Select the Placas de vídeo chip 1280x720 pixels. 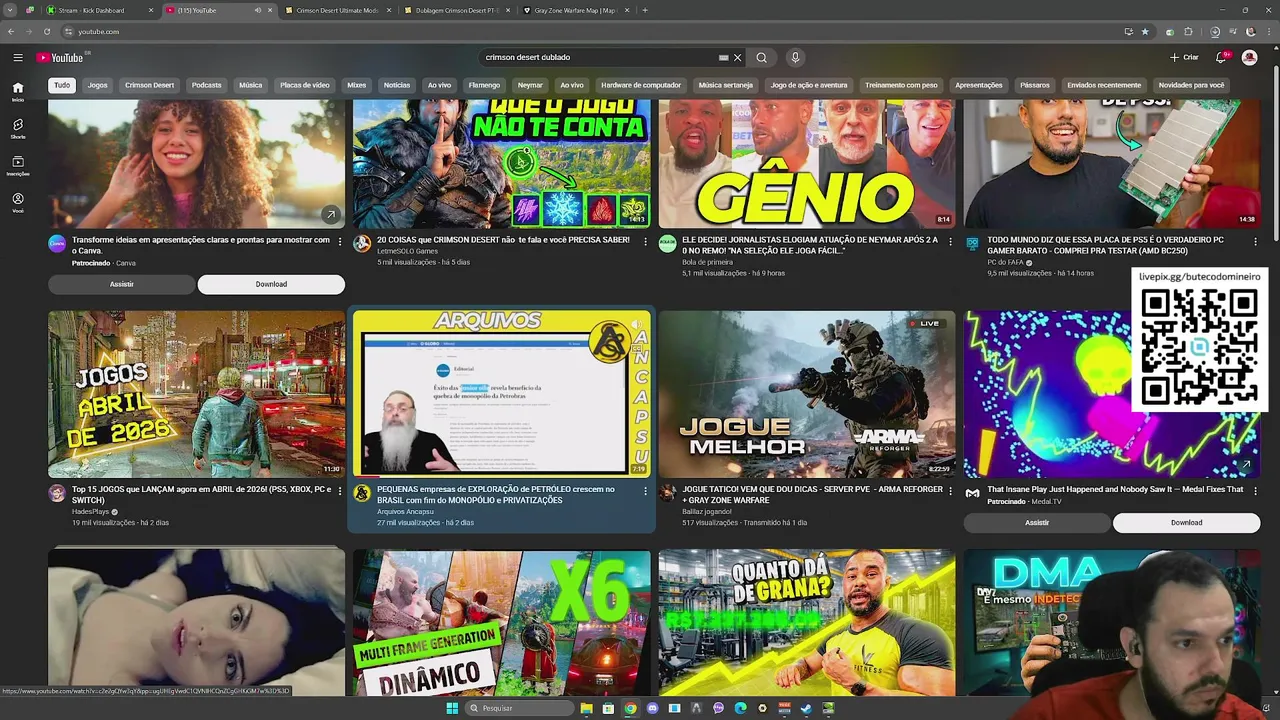[x=304, y=85]
